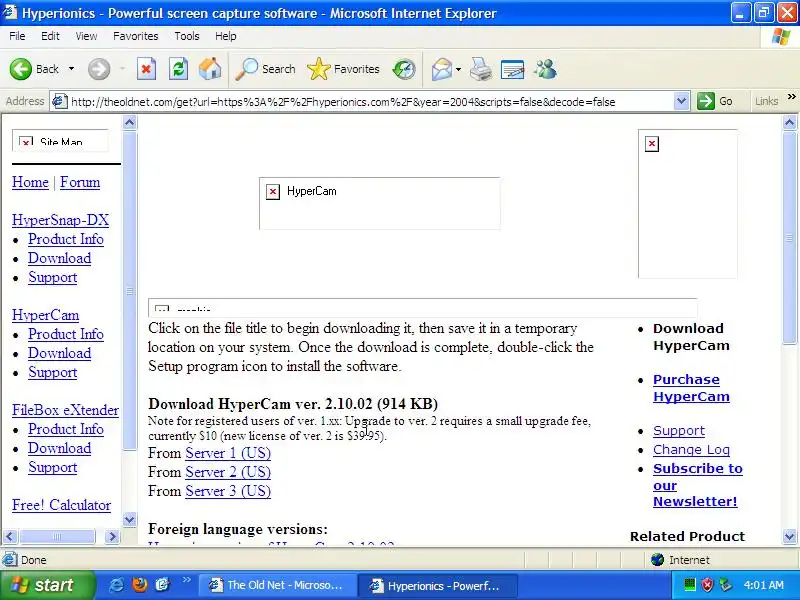Click main page scroll-down arrow
The width and height of the screenshot is (800, 600).
click(x=789, y=536)
